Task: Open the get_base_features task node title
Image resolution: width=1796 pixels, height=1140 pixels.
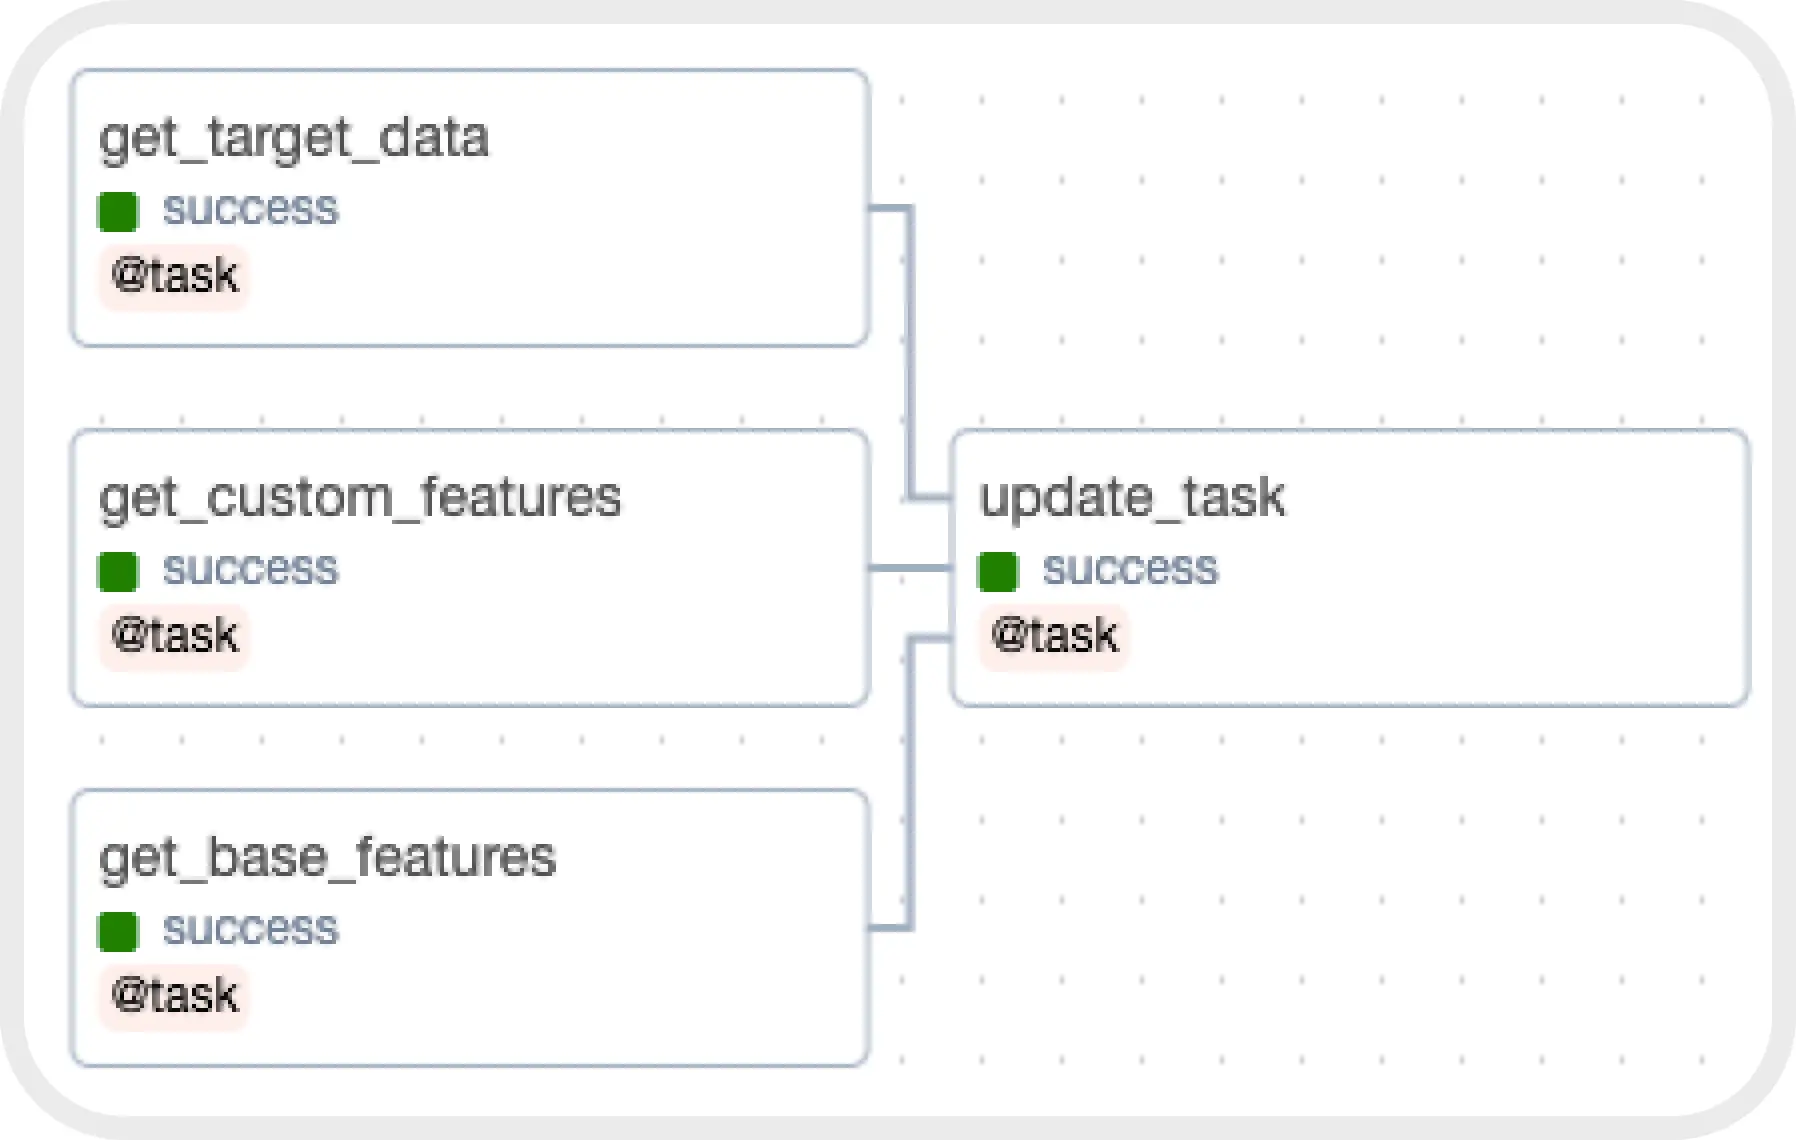Action: tap(327, 858)
